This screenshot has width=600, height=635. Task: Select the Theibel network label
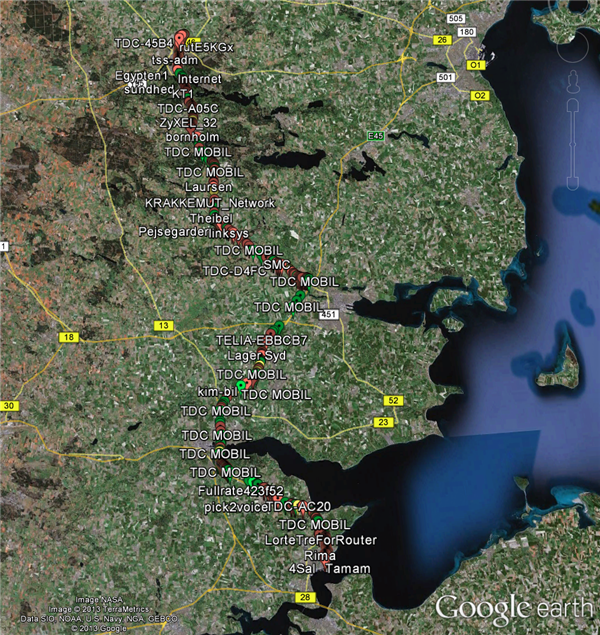pos(211,218)
